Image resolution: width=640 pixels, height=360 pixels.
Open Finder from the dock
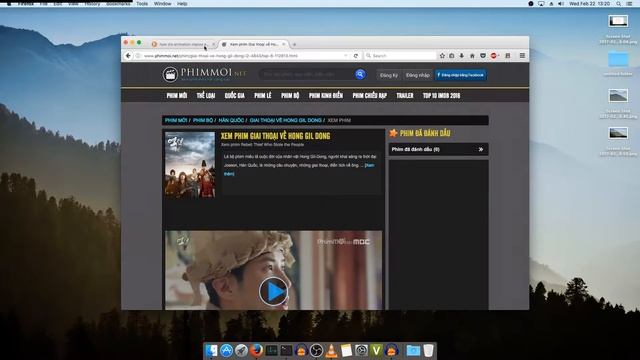(x=211, y=350)
